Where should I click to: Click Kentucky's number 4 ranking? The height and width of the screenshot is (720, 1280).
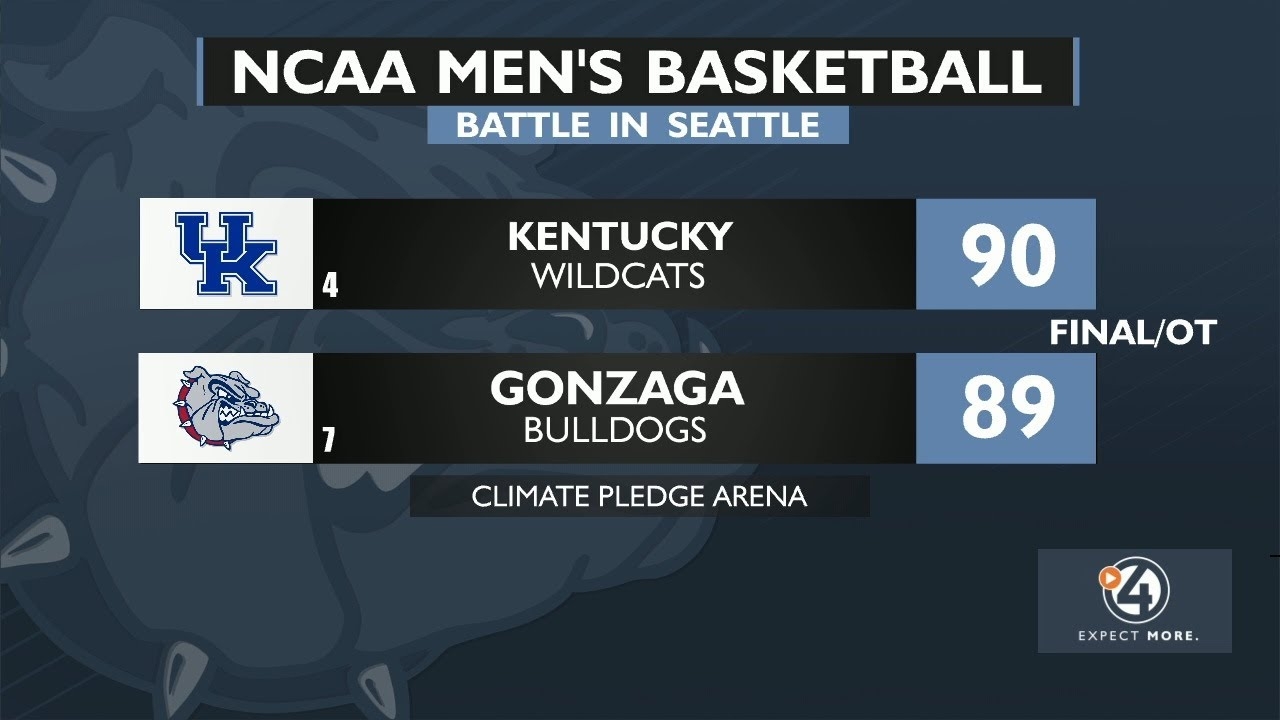(x=330, y=287)
